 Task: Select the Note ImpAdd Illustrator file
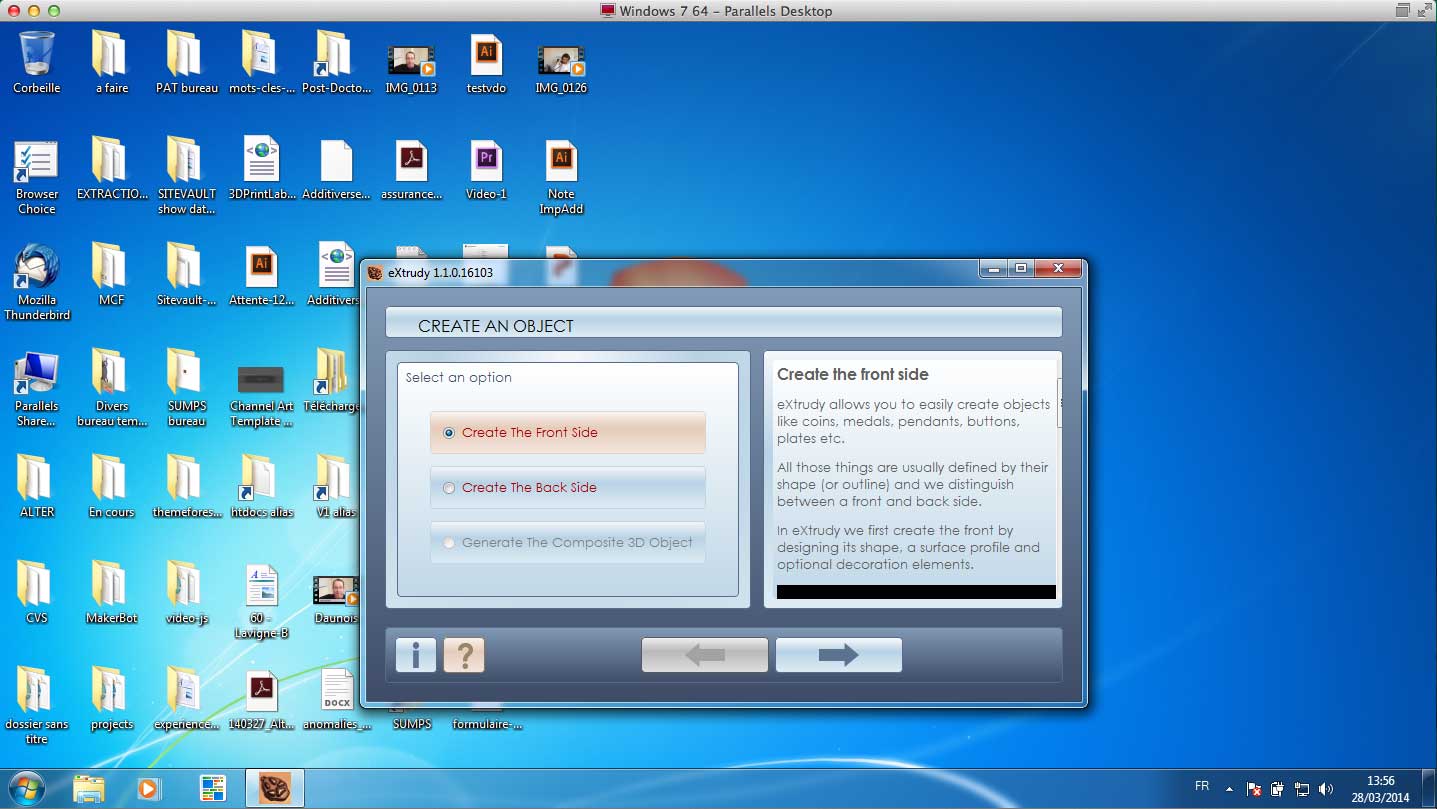tap(561, 177)
